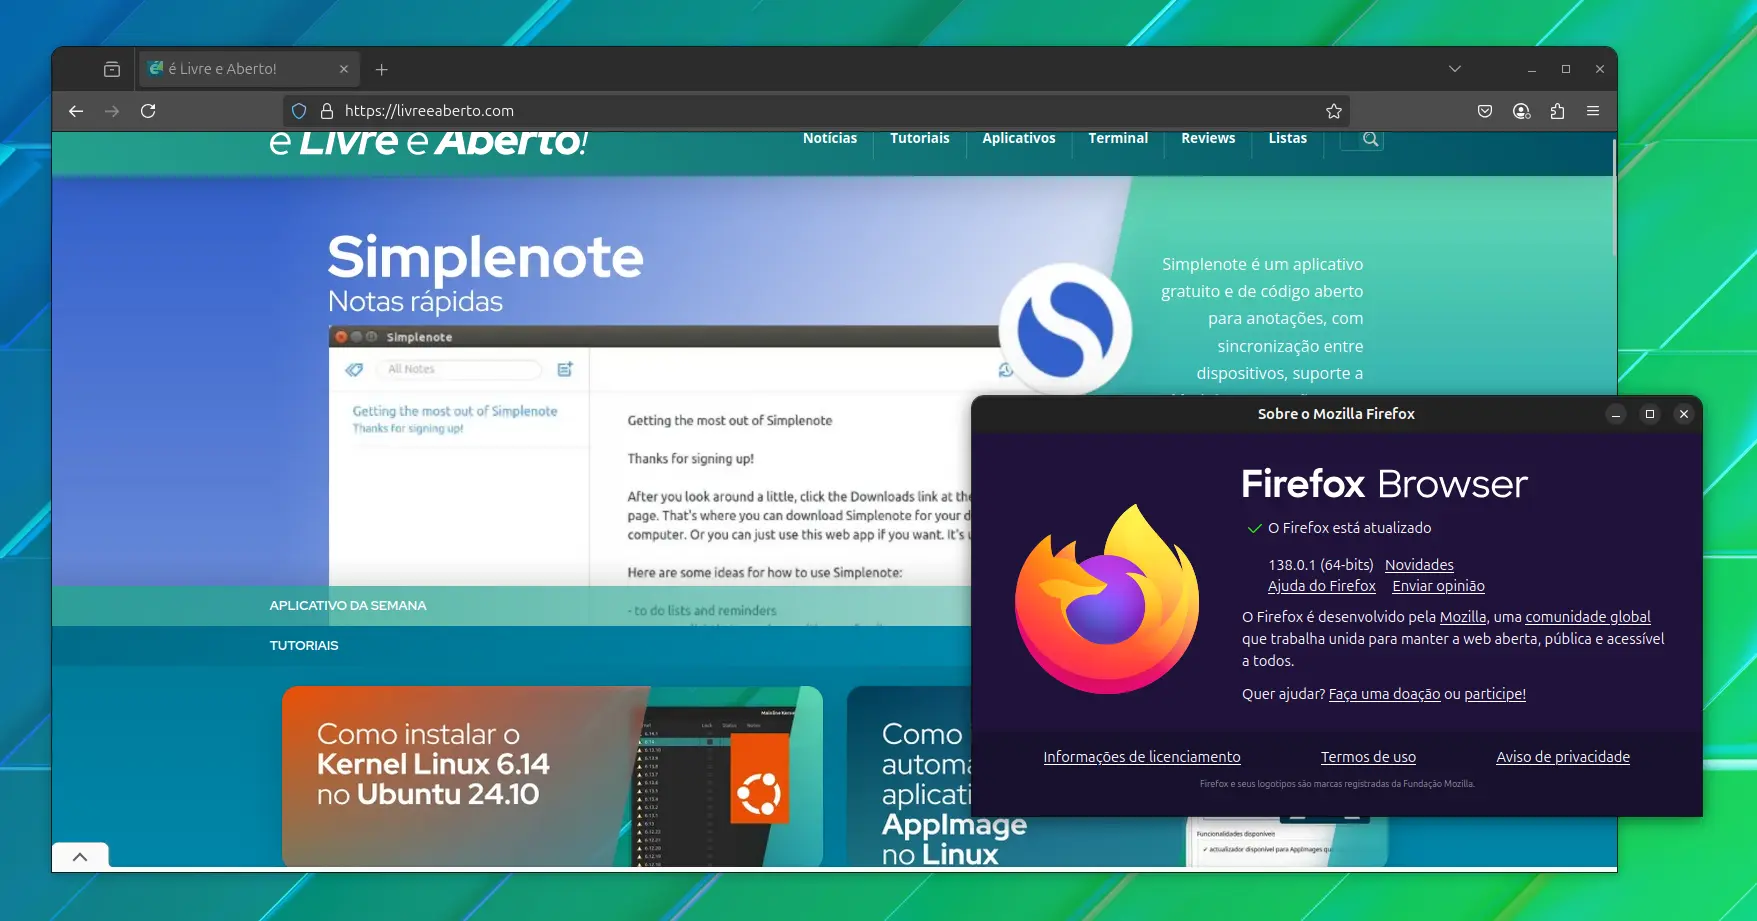Viewport: 1757px width, 921px height.
Task: Click the scroll-to-top chevron on the page
Action: coord(80,857)
